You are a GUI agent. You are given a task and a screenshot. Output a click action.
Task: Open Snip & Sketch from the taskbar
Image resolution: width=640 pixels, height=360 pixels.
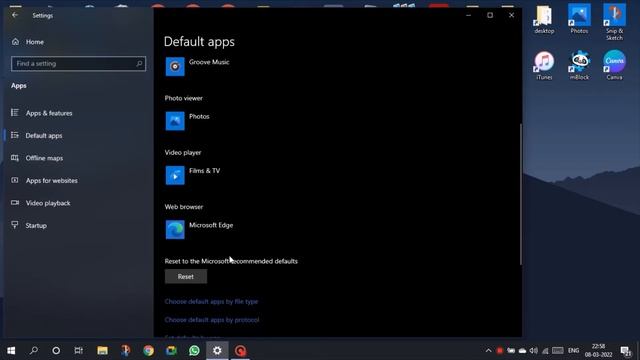125,351
